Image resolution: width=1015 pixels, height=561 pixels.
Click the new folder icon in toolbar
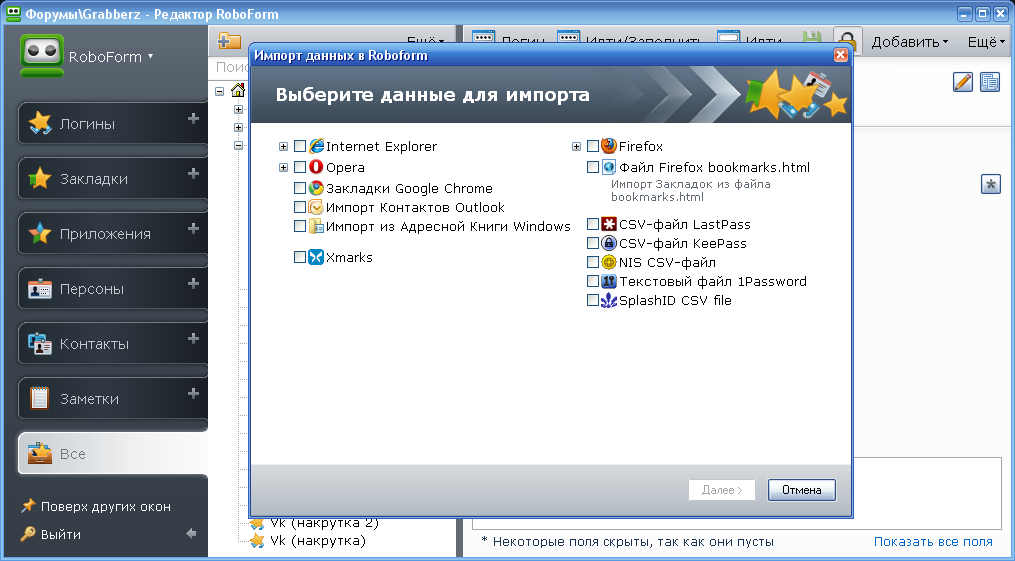pyautogui.click(x=229, y=41)
